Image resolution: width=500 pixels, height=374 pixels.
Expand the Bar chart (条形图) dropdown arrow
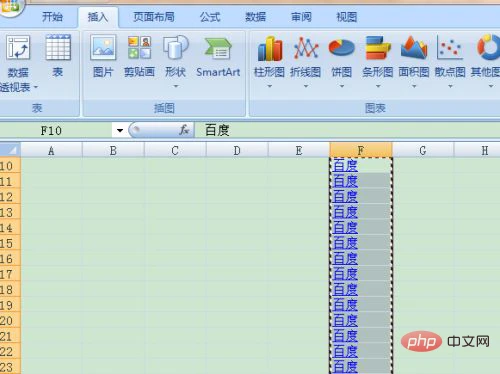pyautogui.click(x=378, y=86)
